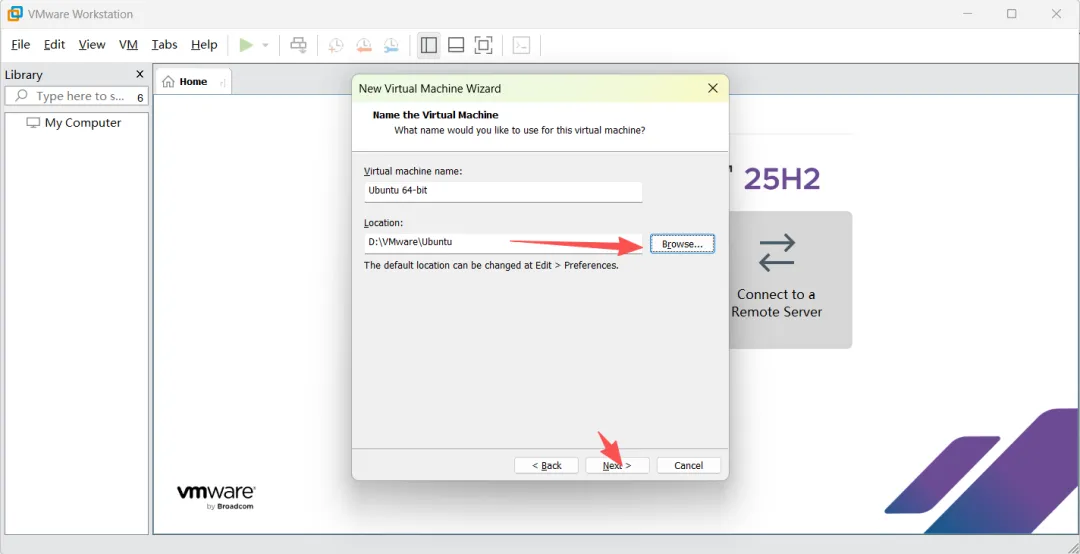This screenshot has height=554, width=1080.
Task: Click the Virtual machine name field
Action: coord(503,191)
